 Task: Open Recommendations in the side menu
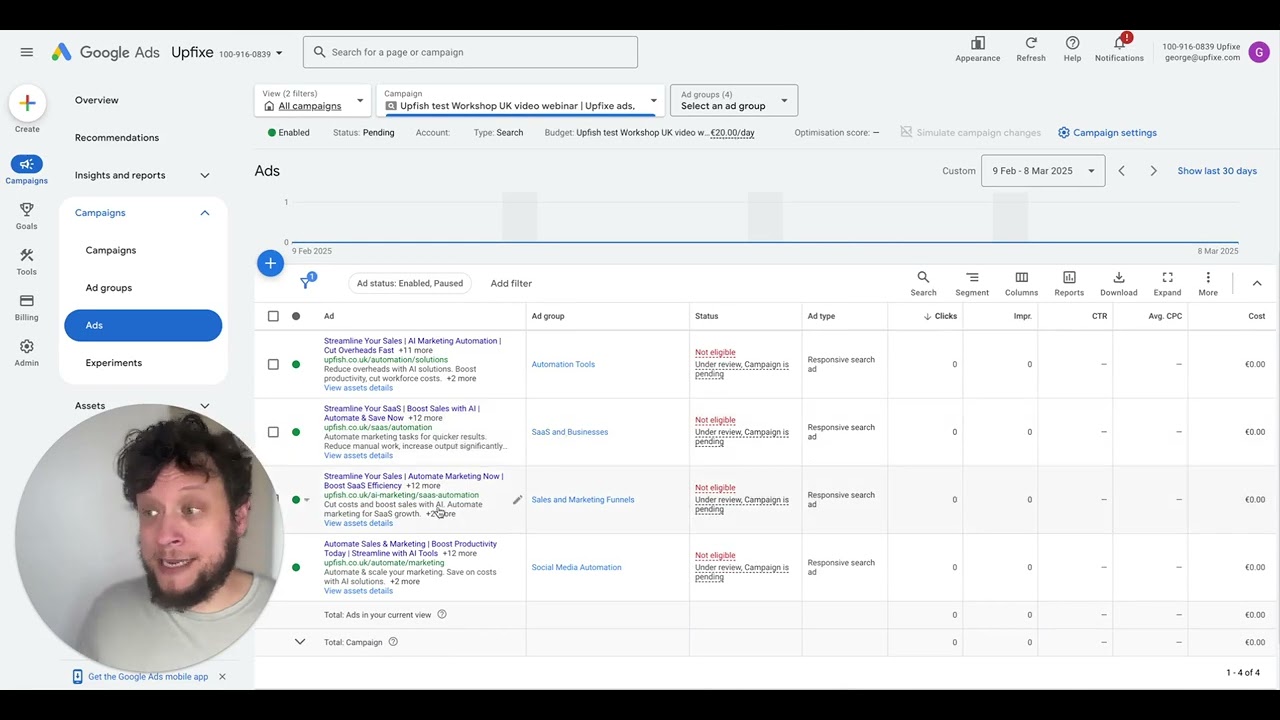click(117, 138)
